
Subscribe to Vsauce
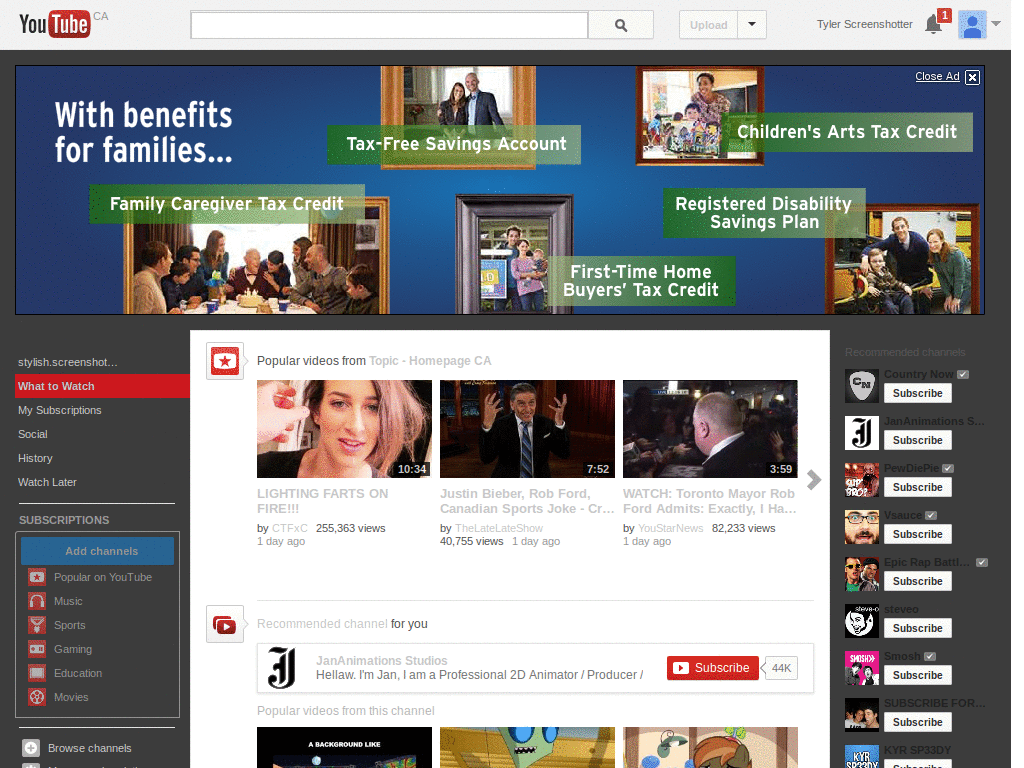(x=918, y=534)
